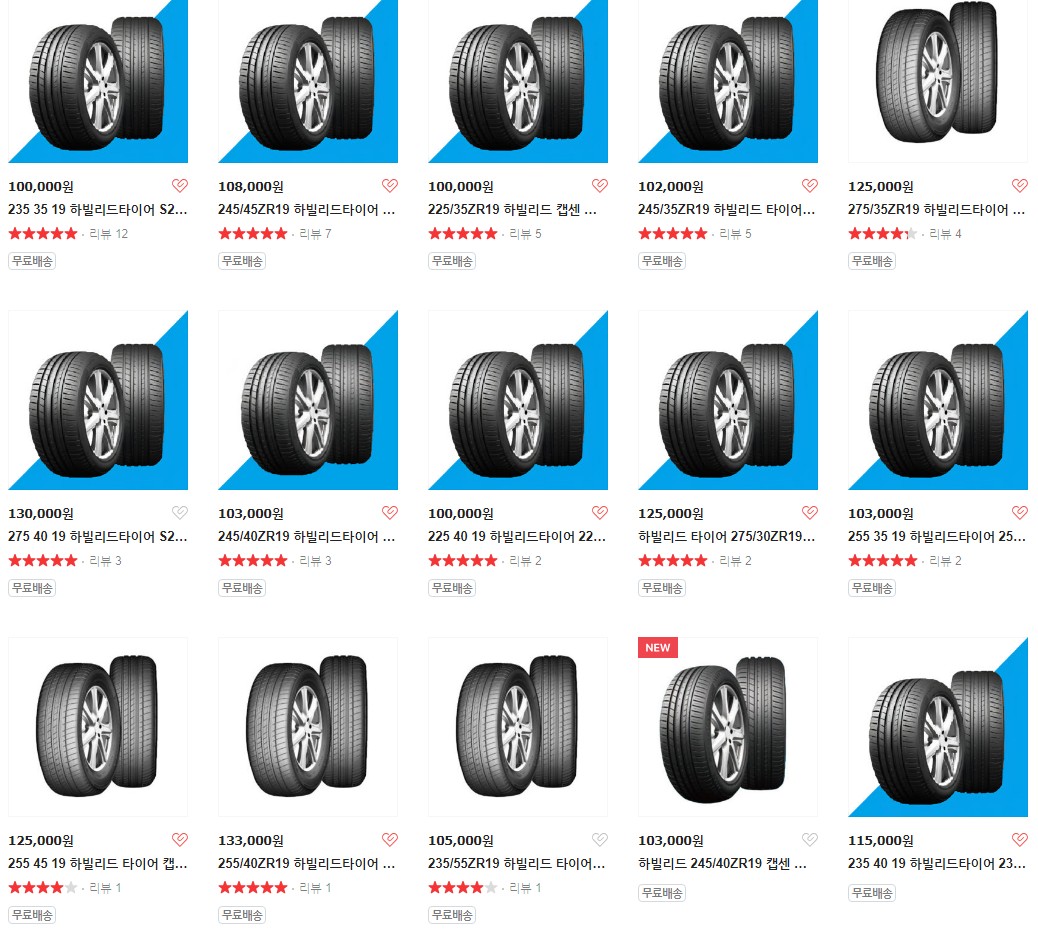View 235/55ZR19 tire product image
1038x942 pixels.
(518, 727)
